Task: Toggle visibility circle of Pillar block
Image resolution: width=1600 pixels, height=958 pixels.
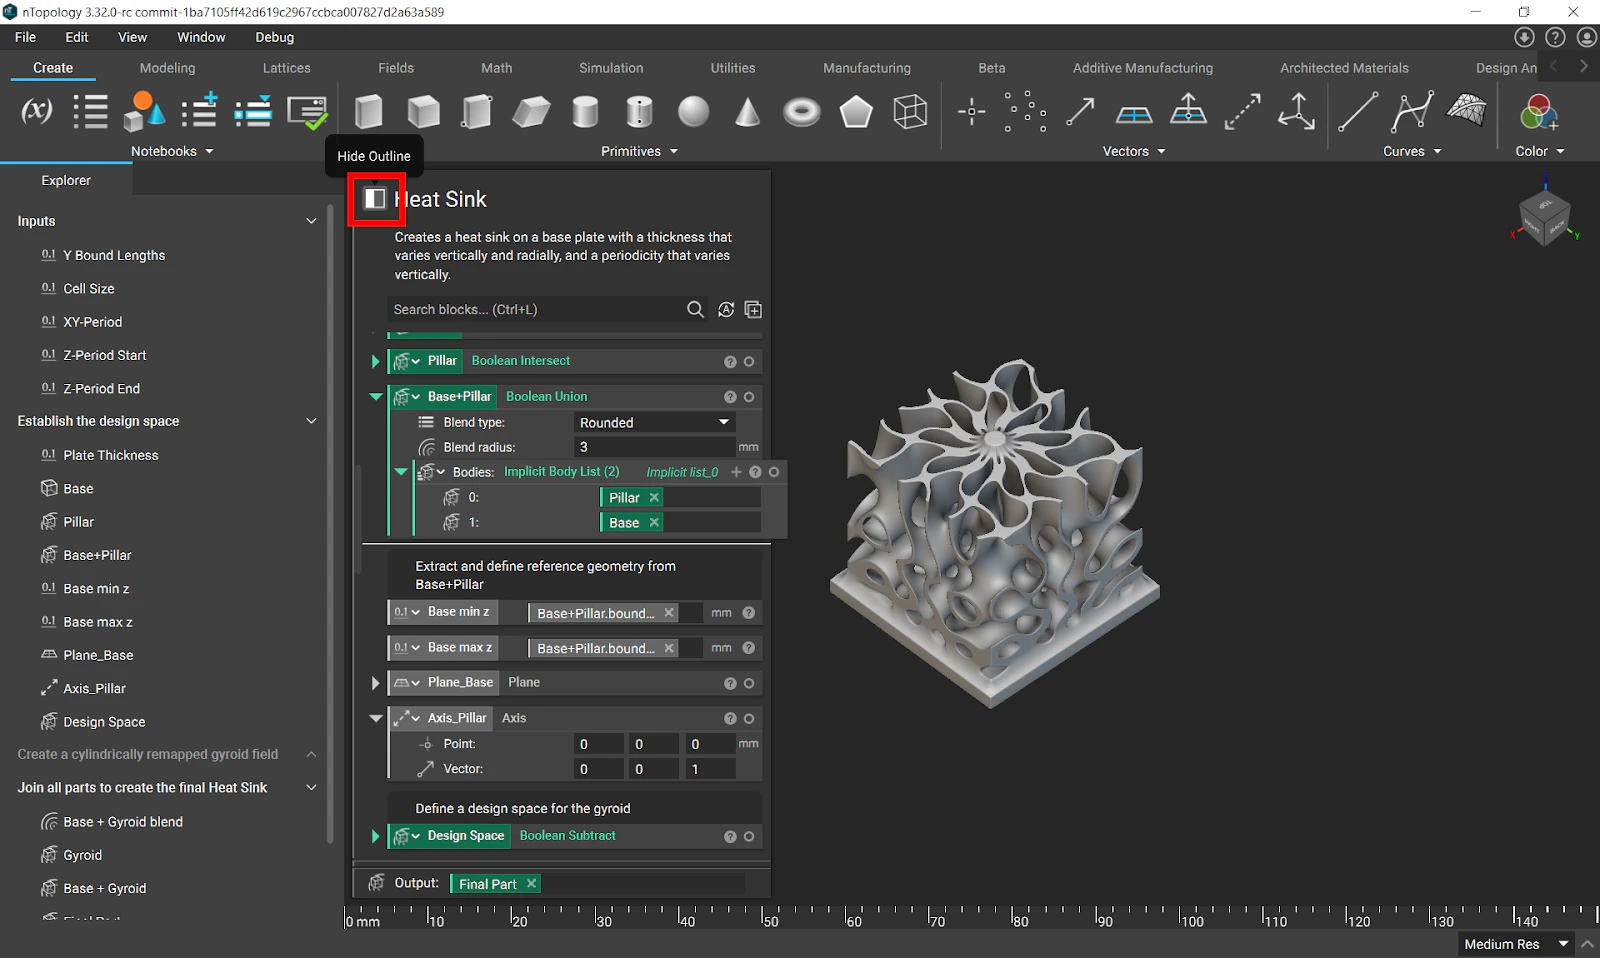Action: (x=749, y=361)
